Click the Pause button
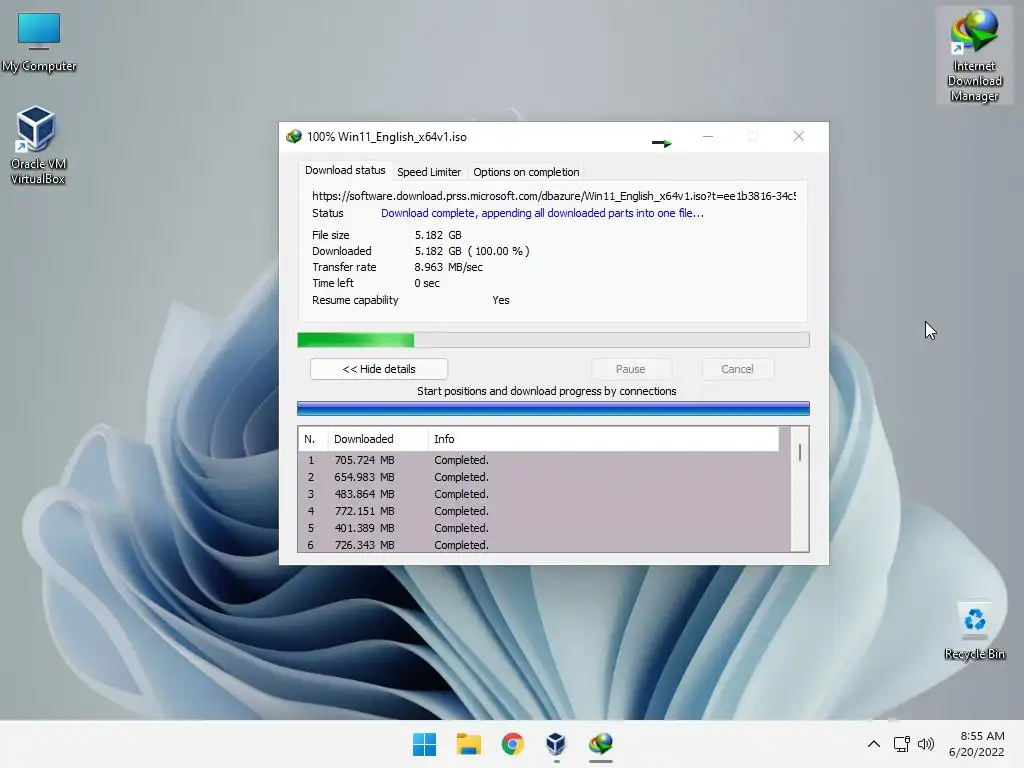 pos(631,369)
